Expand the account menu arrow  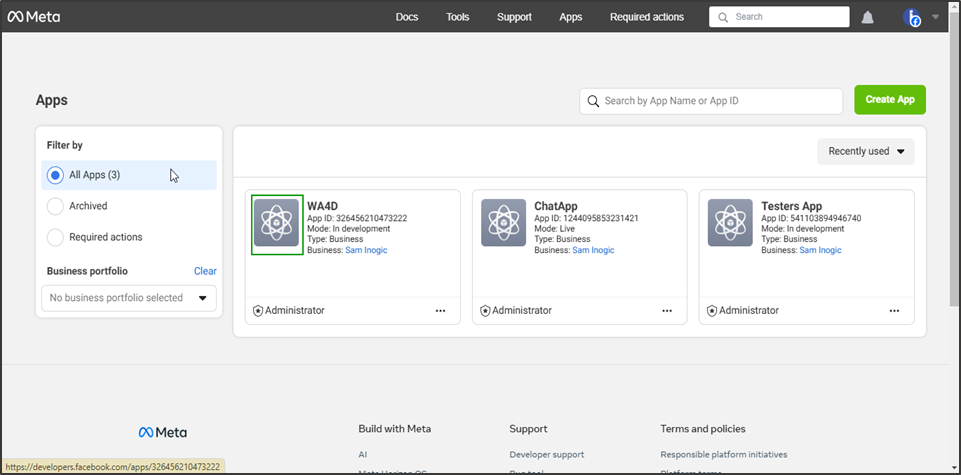click(x=936, y=17)
